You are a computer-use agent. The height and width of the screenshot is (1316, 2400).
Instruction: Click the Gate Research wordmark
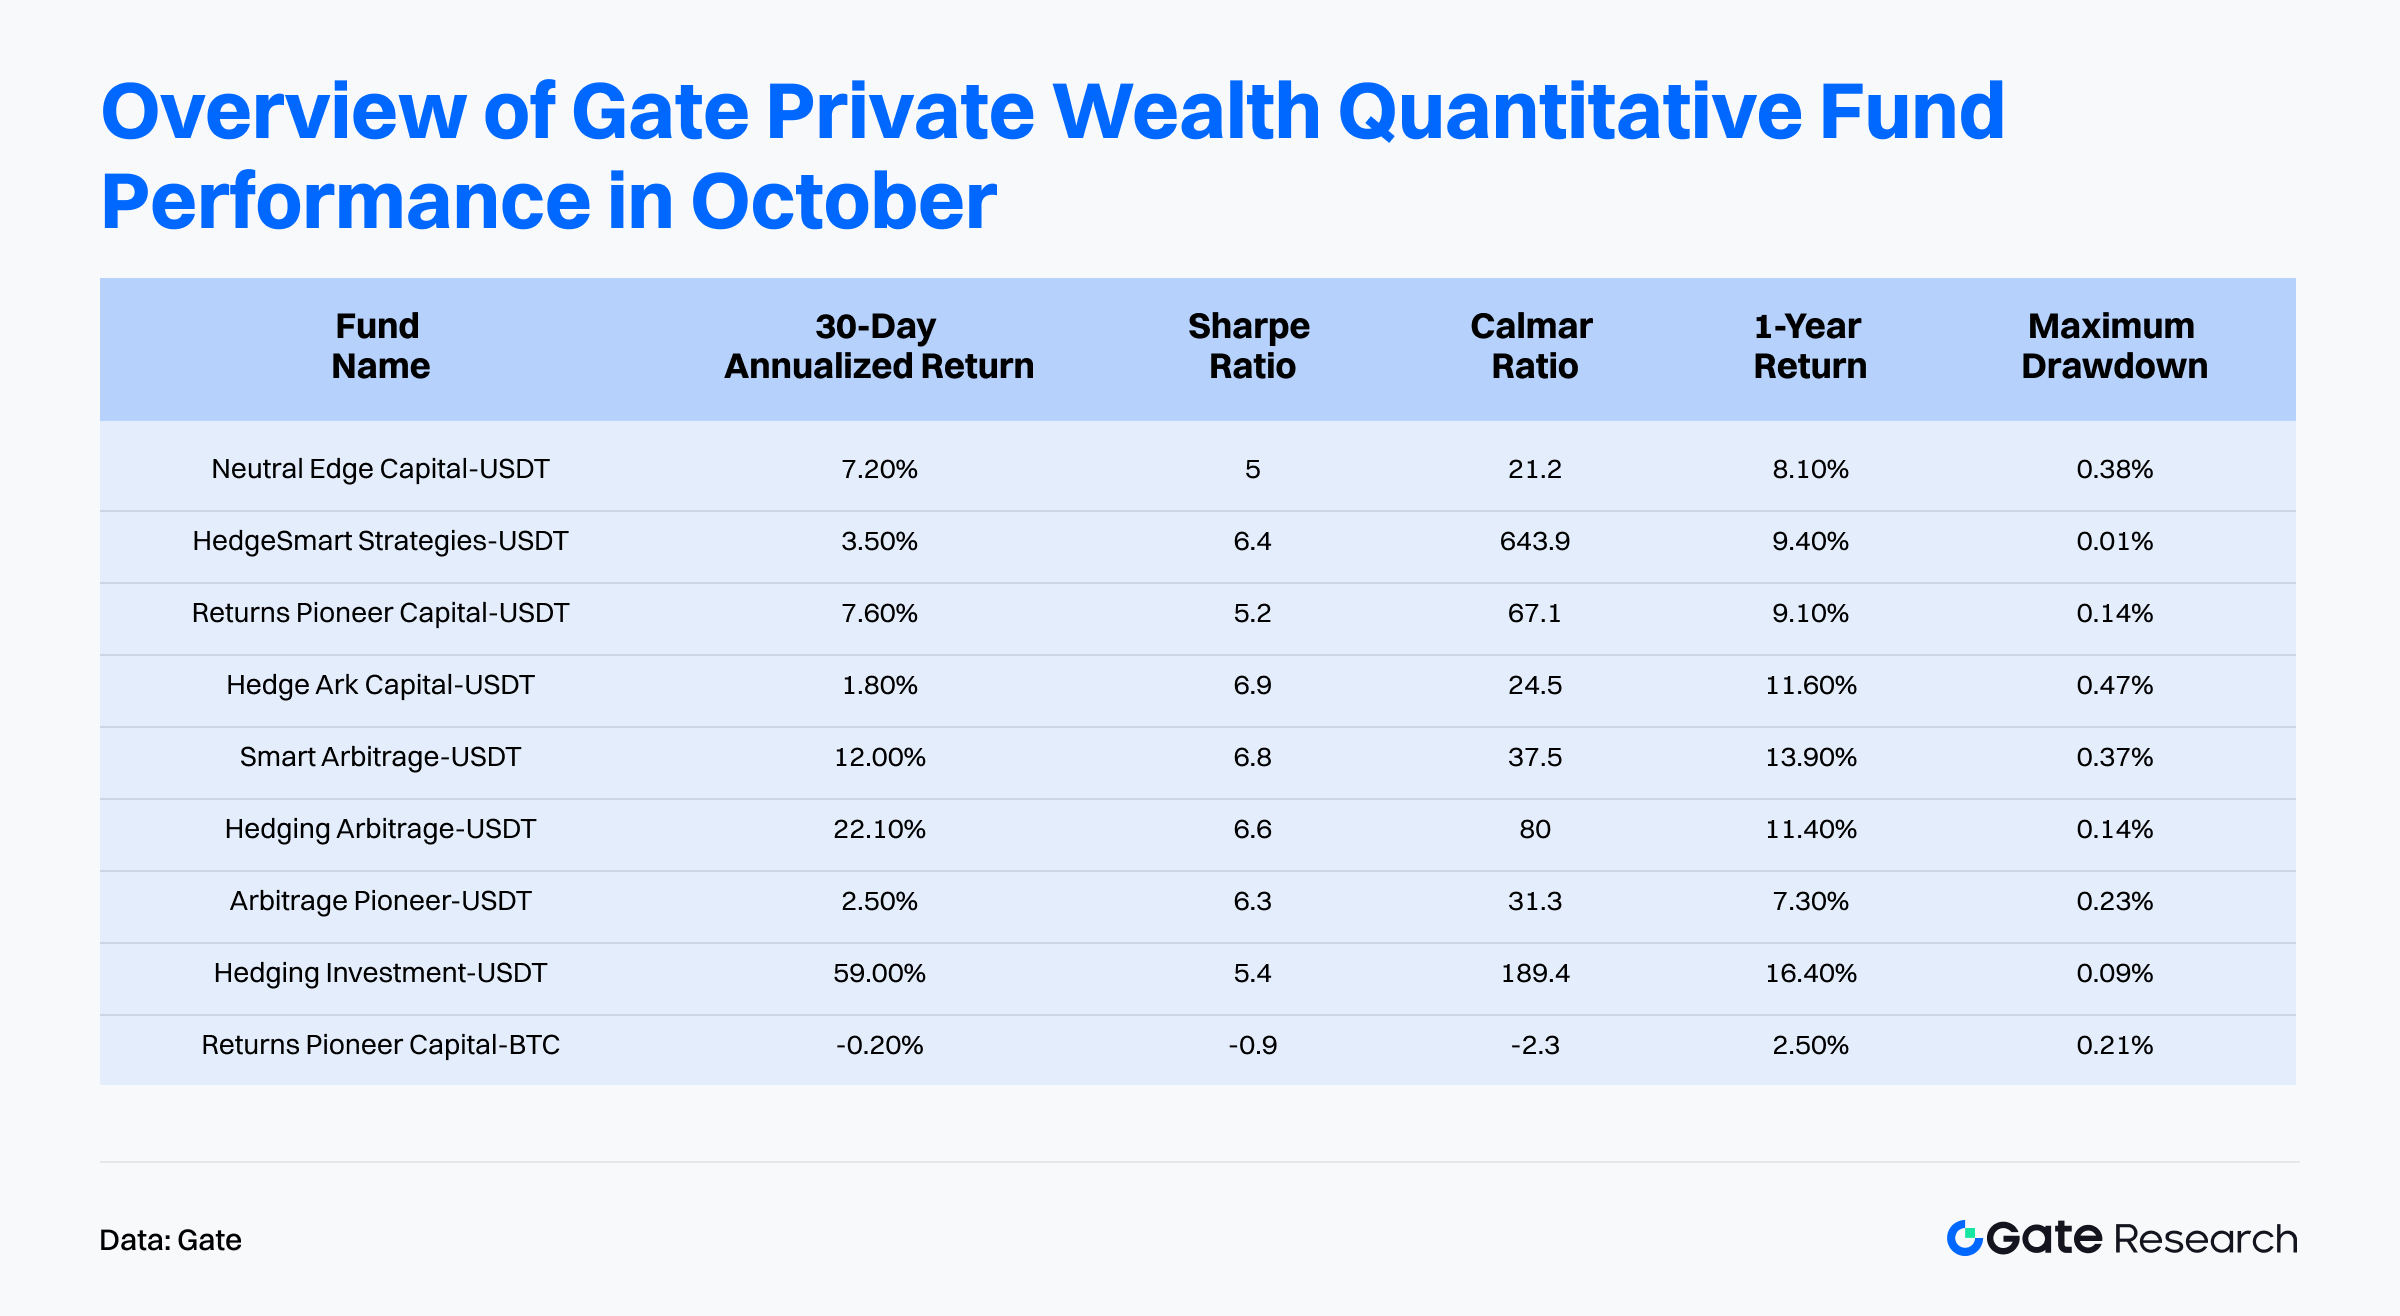click(x=2140, y=1238)
